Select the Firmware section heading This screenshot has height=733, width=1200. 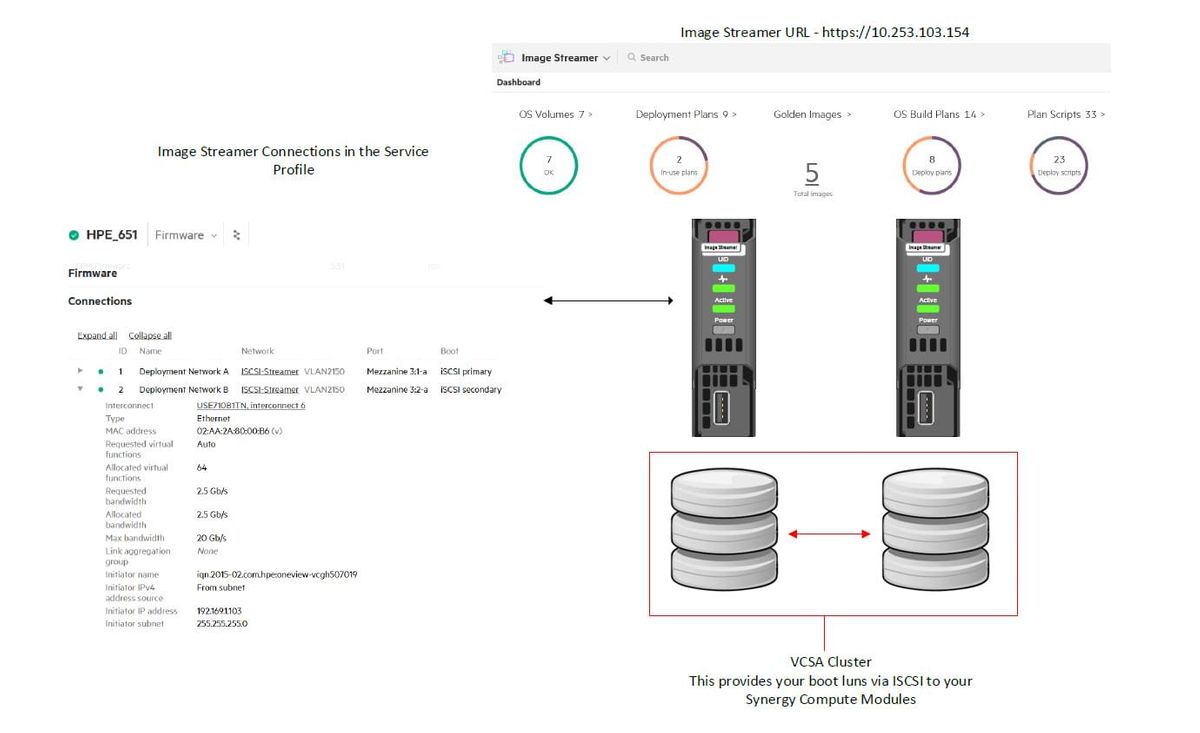coord(93,273)
